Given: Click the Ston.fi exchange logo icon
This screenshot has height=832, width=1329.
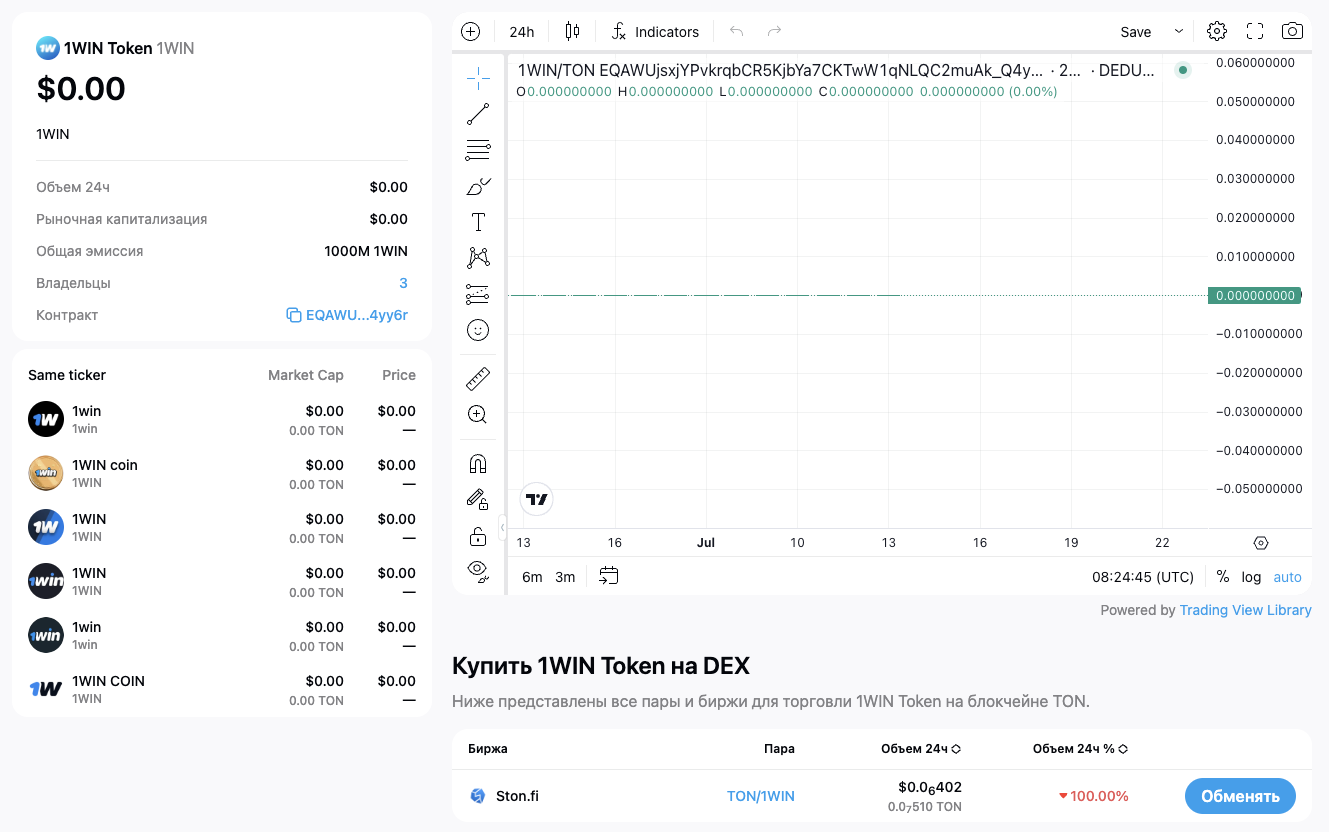Looking at the screenshot, I should 478,796.
